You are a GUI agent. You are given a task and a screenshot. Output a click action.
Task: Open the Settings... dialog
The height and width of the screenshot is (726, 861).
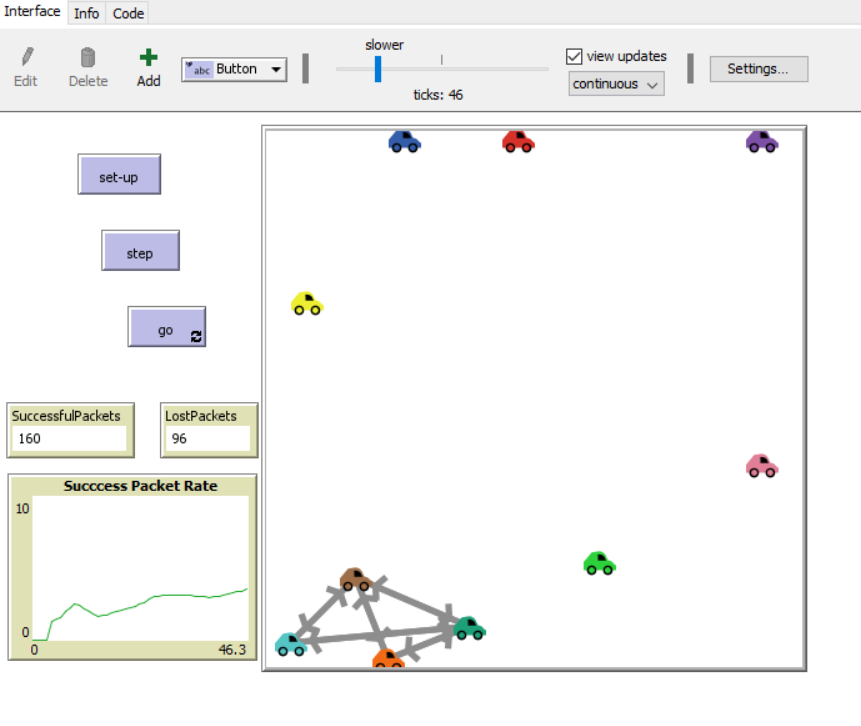[758, 69]
